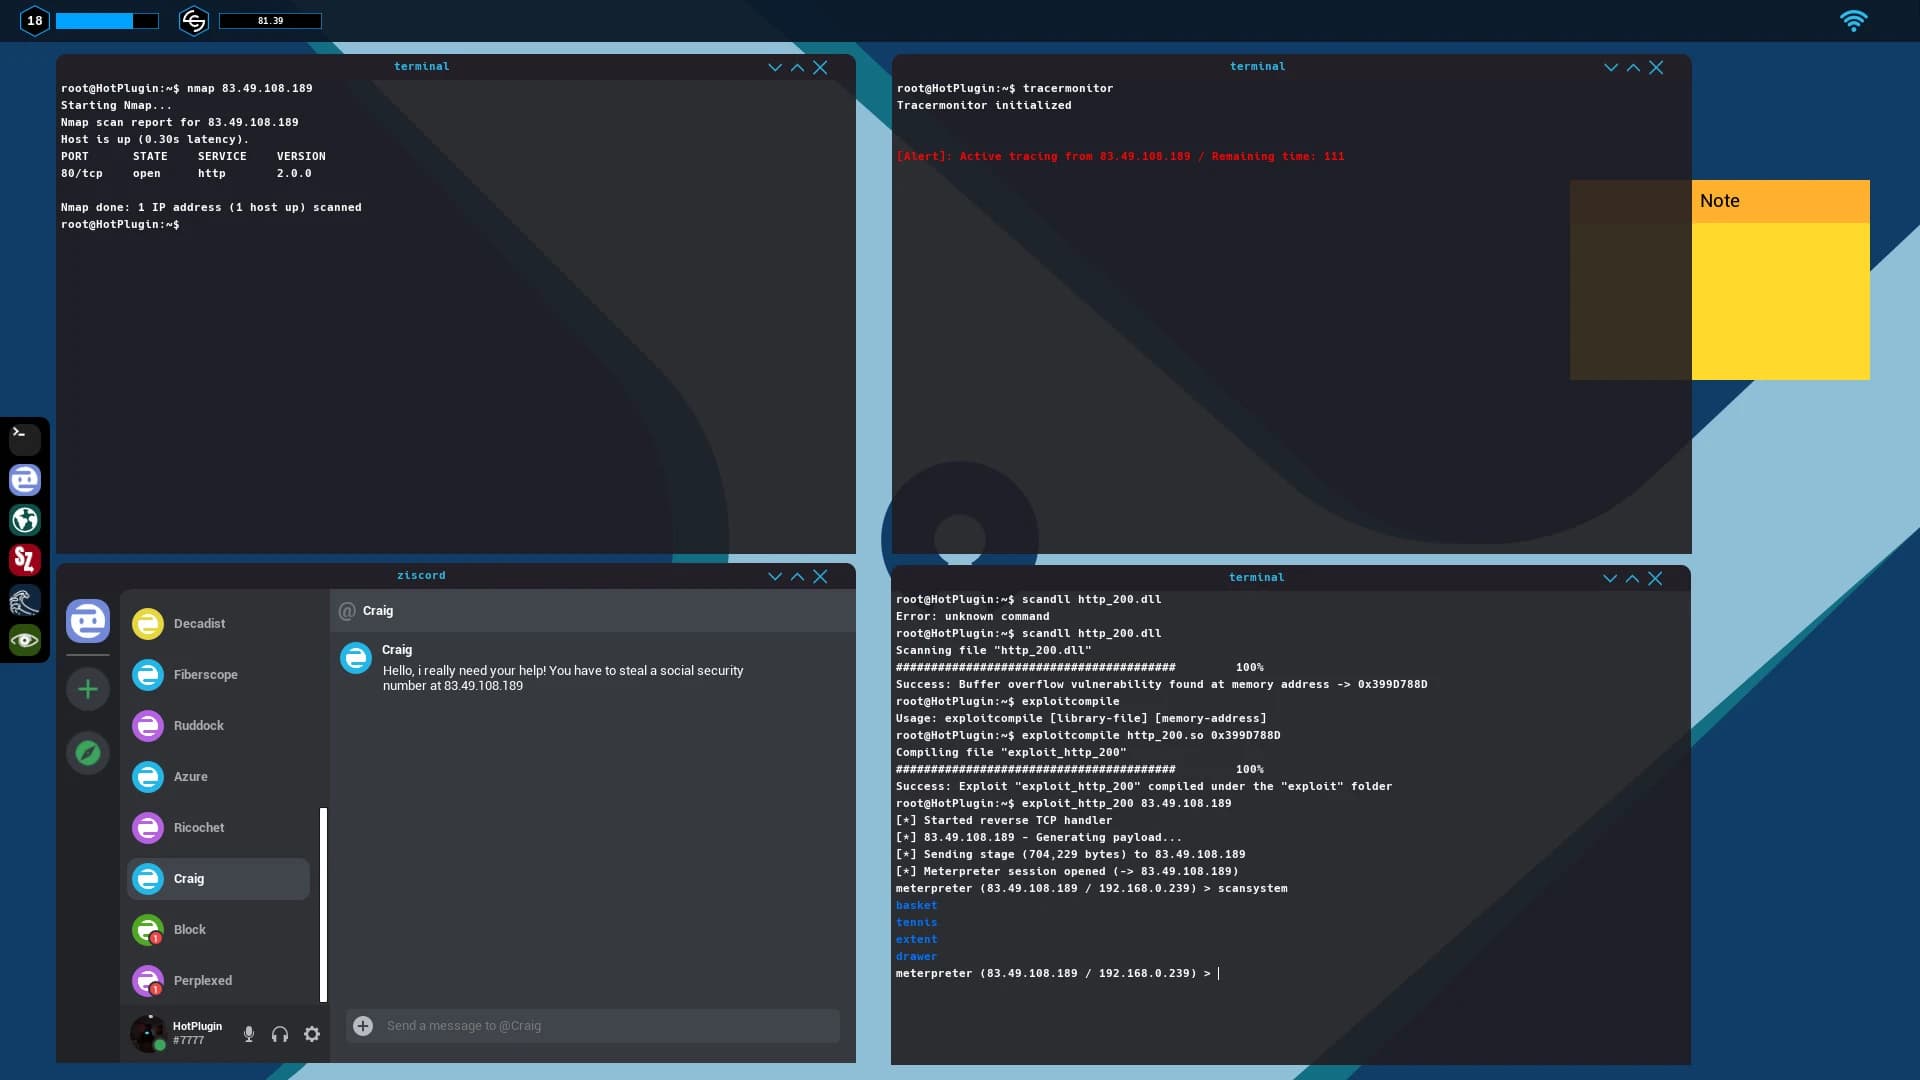Click the compass explore icon in ziscord sidebar
Image resolution: width=1920 pixels, height=1080 pixels.
tap(88, 753)
